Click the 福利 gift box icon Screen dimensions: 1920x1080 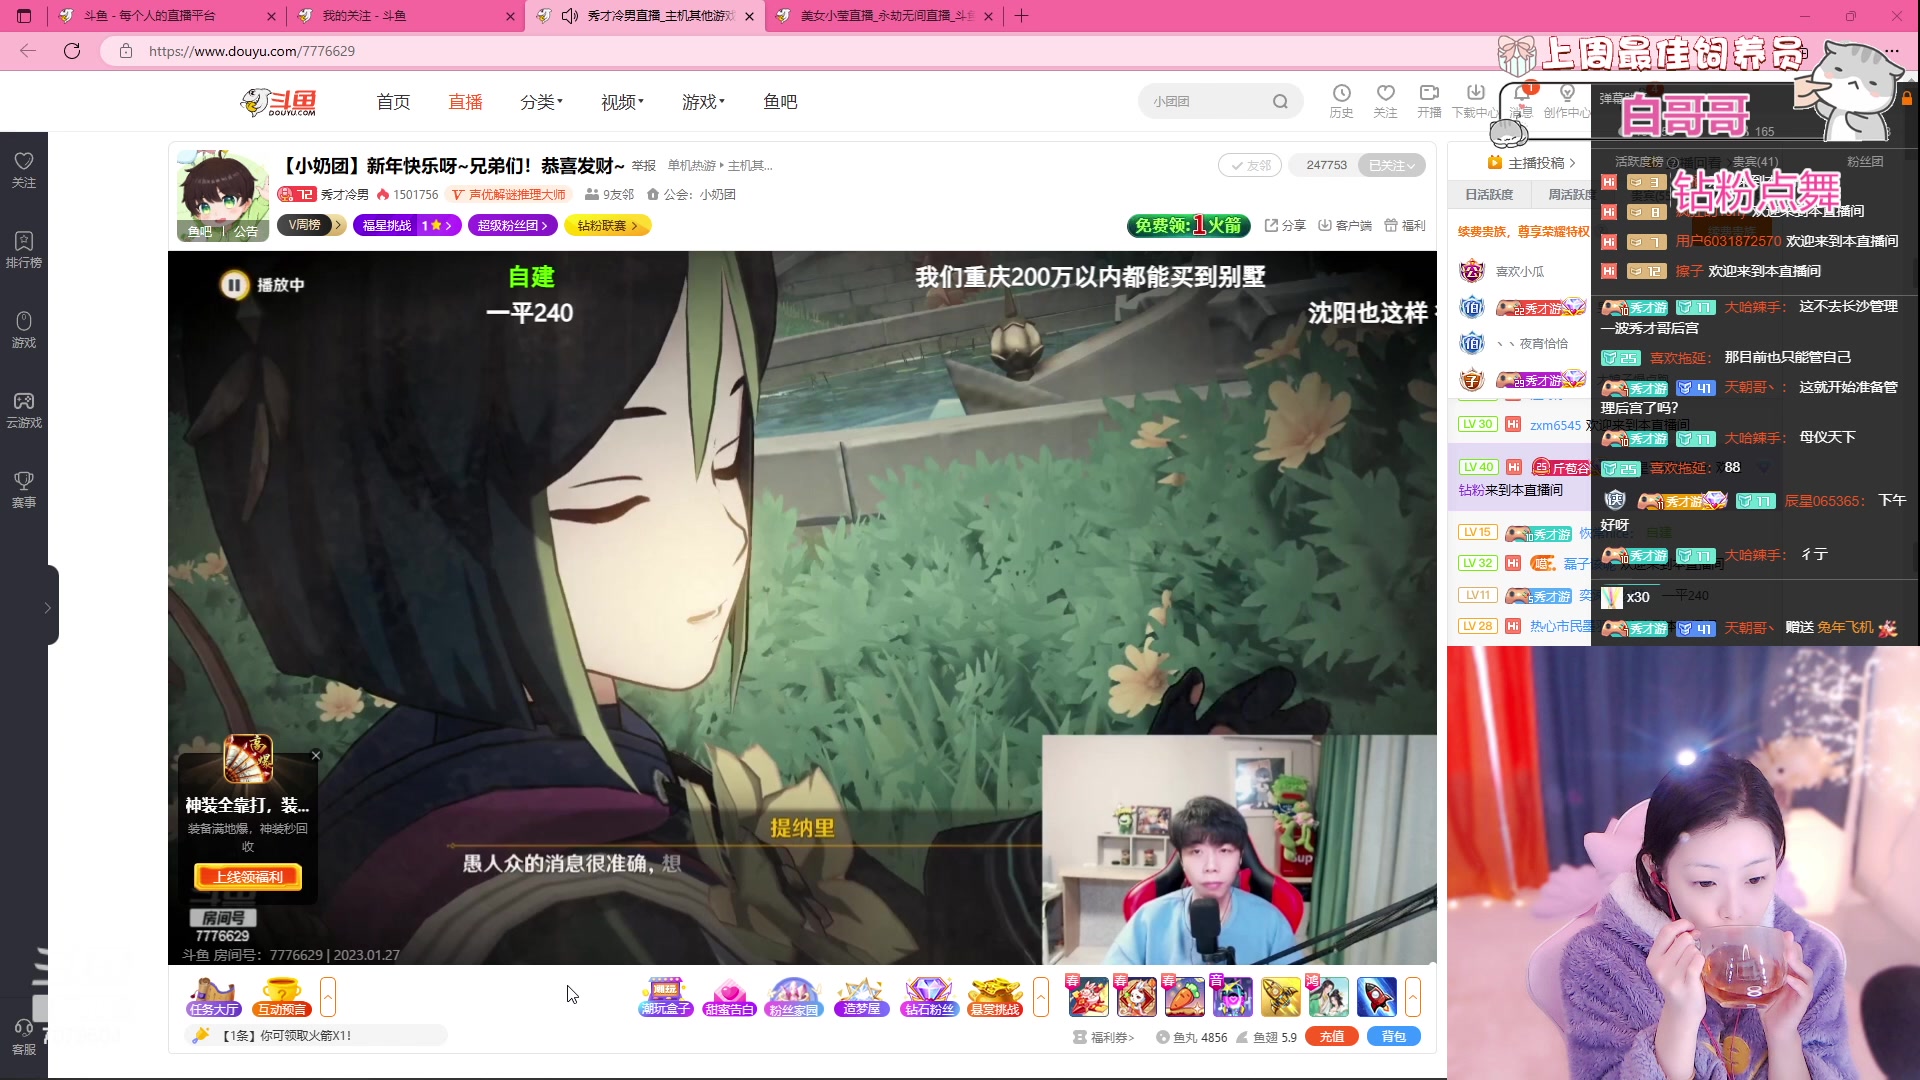1405,225
